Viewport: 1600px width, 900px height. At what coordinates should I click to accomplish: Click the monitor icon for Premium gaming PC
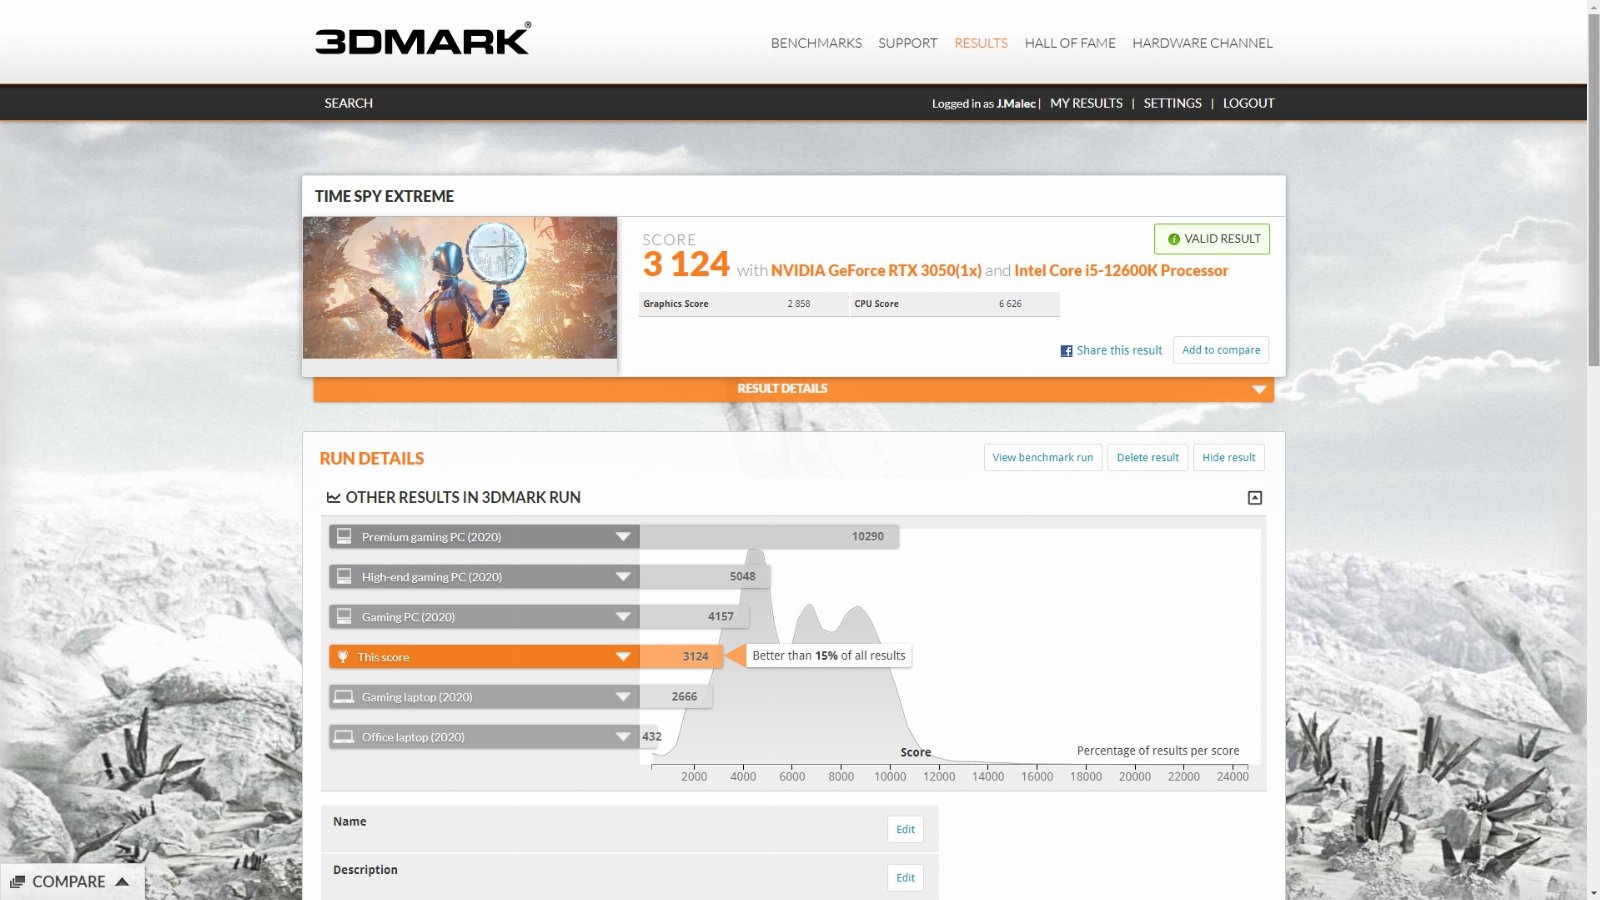[x=344, y=537]
